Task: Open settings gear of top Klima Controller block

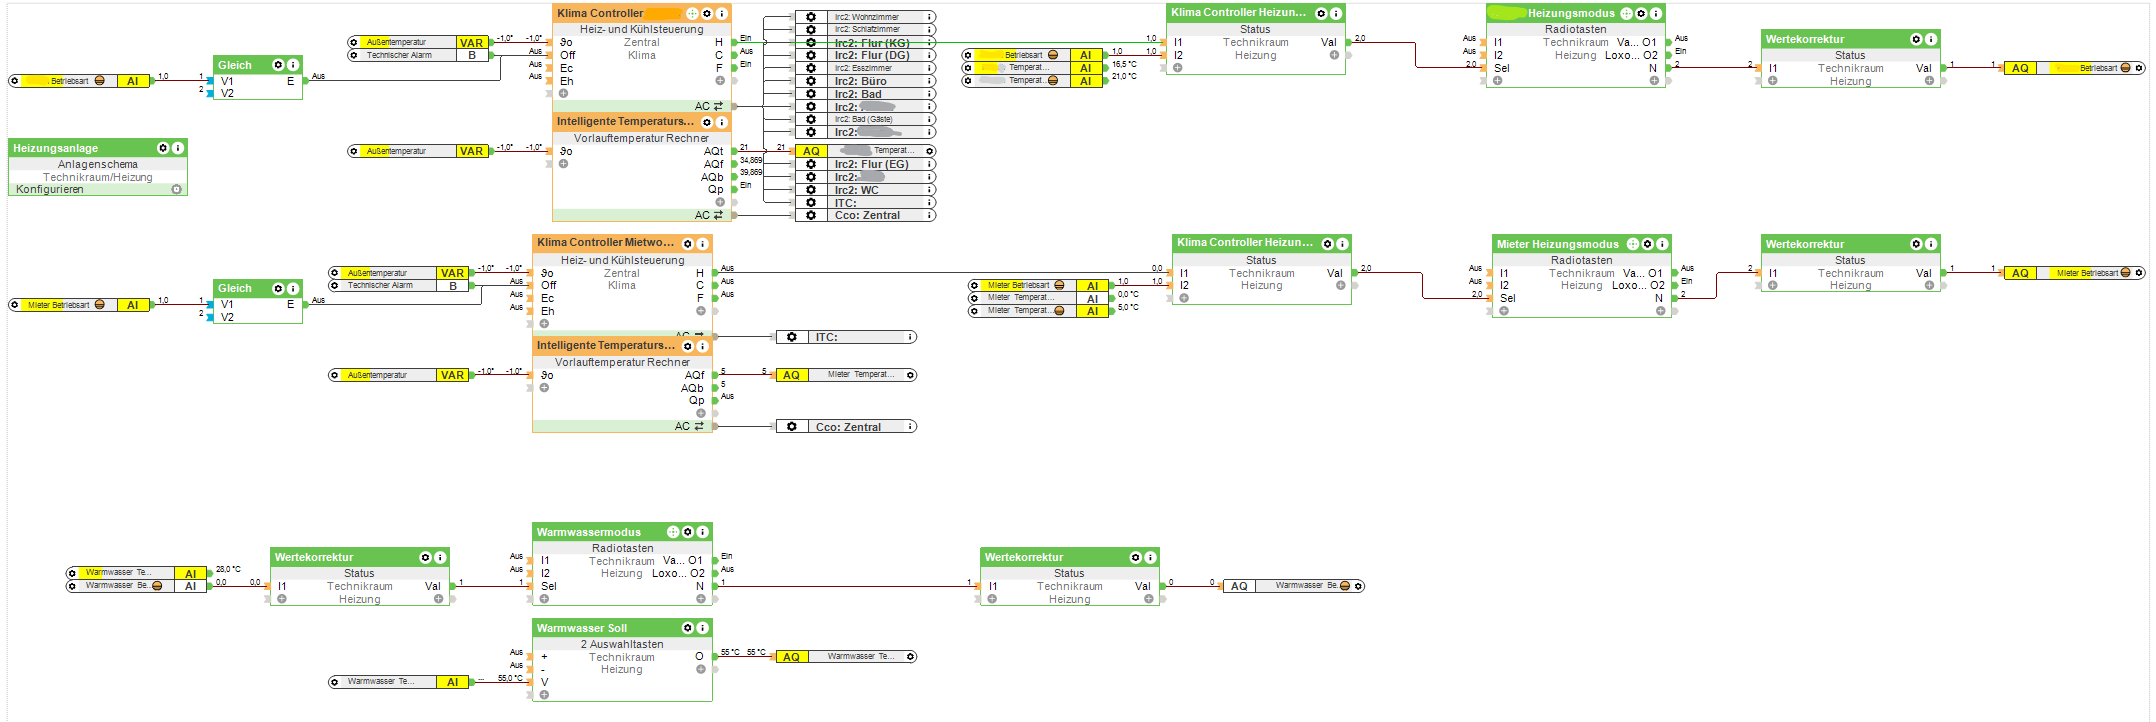Action: pyautogui.click(x=707, y=13)
